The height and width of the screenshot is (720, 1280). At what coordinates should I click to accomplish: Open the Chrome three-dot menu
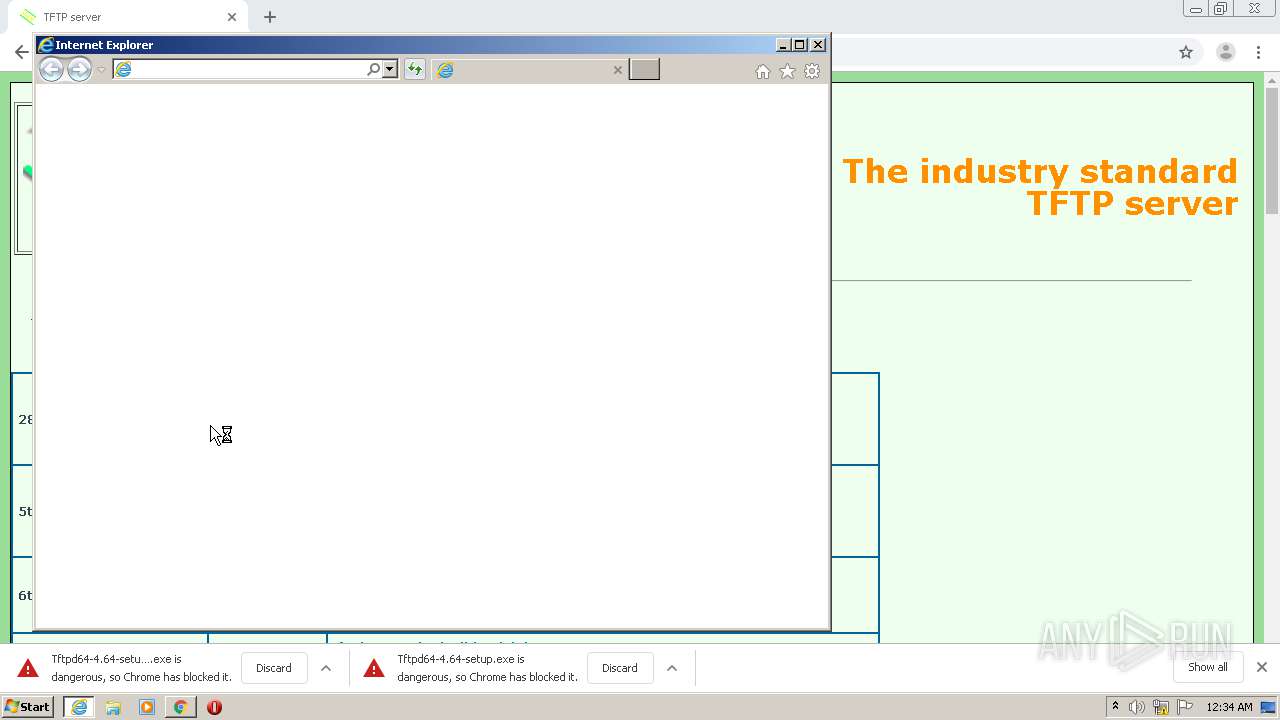click(x=1260, y=52)
